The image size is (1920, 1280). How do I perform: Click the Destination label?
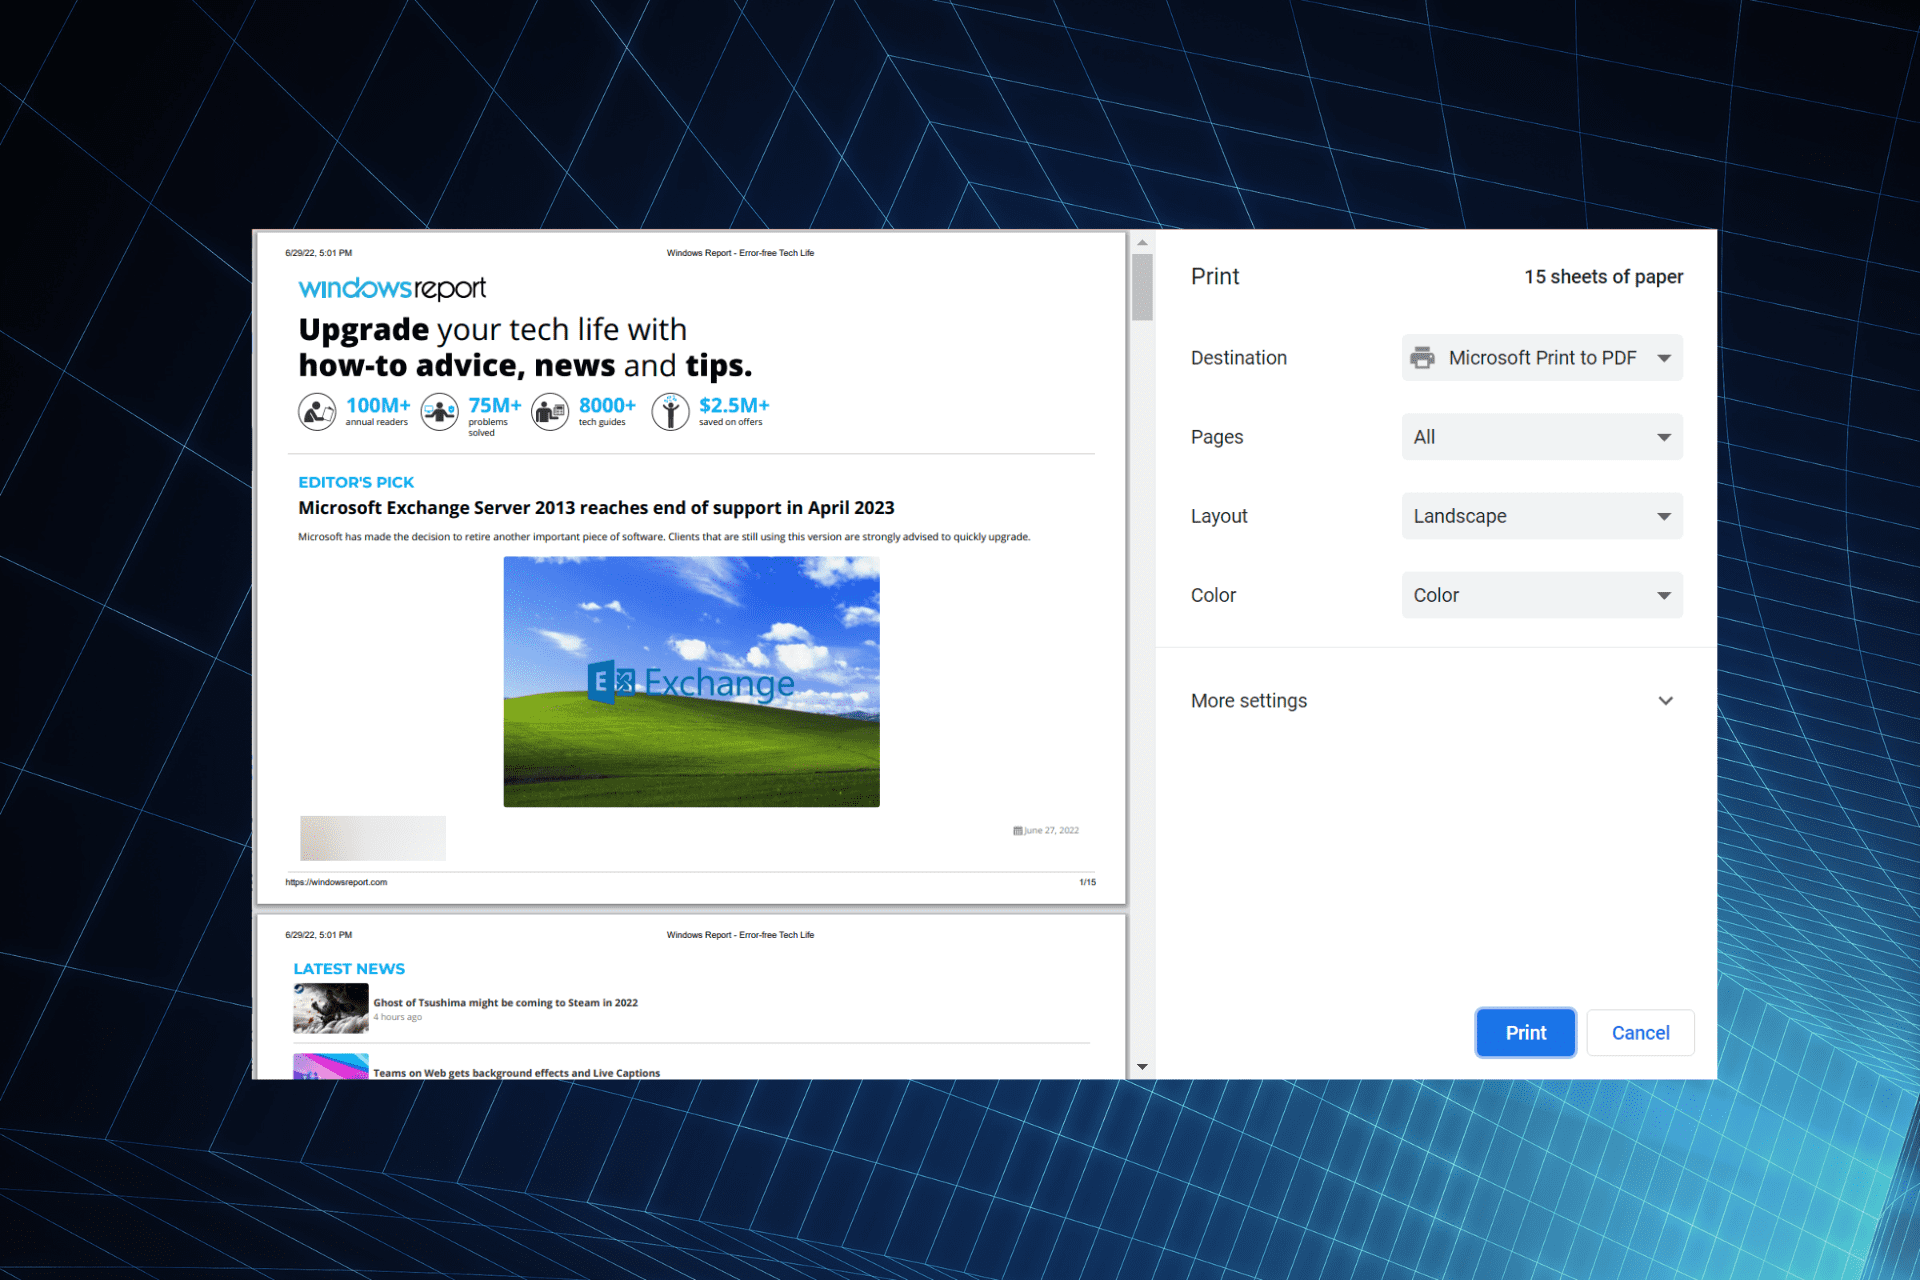(1238, 358)
